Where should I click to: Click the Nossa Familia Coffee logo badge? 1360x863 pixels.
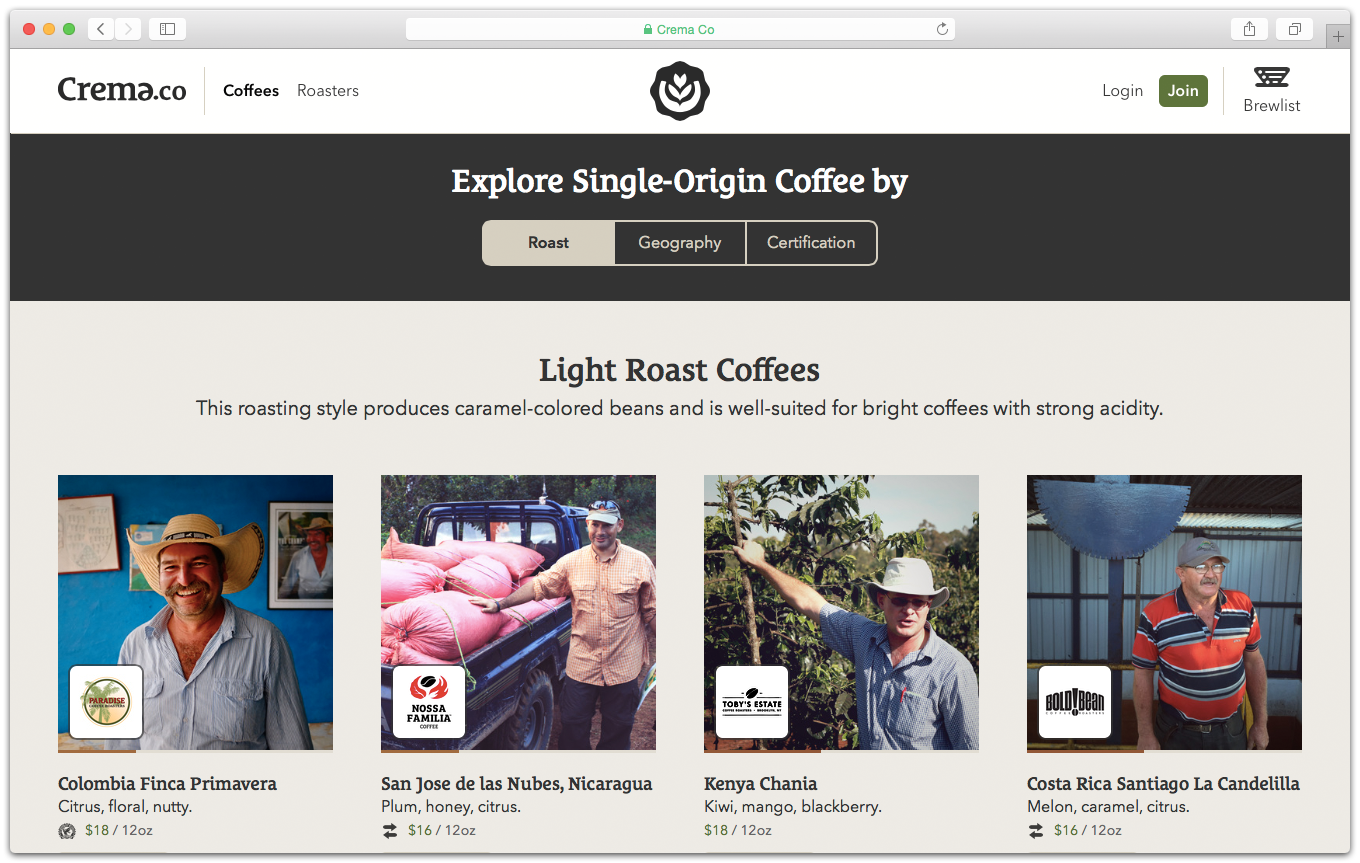(x=428, y=702)
